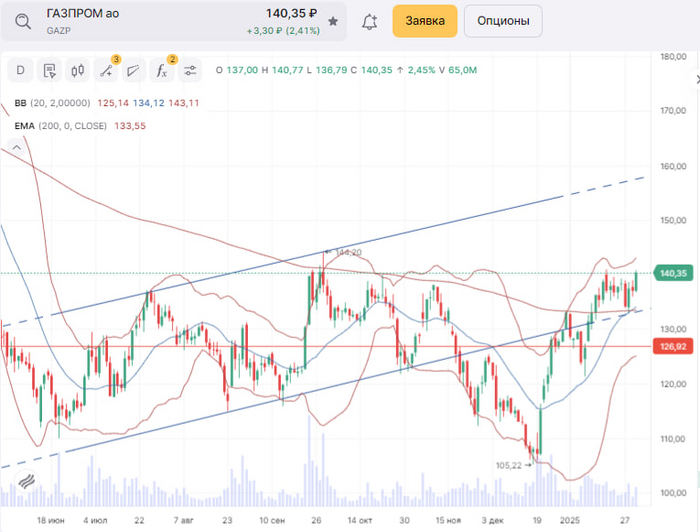
Task: Select the BB indicator legend label
Action: pos(20,103)
